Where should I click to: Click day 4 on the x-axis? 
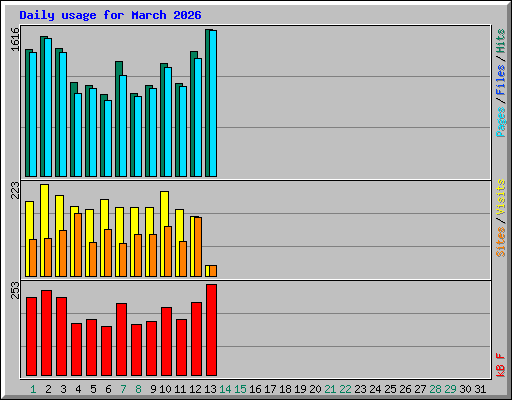coord(78,389)
